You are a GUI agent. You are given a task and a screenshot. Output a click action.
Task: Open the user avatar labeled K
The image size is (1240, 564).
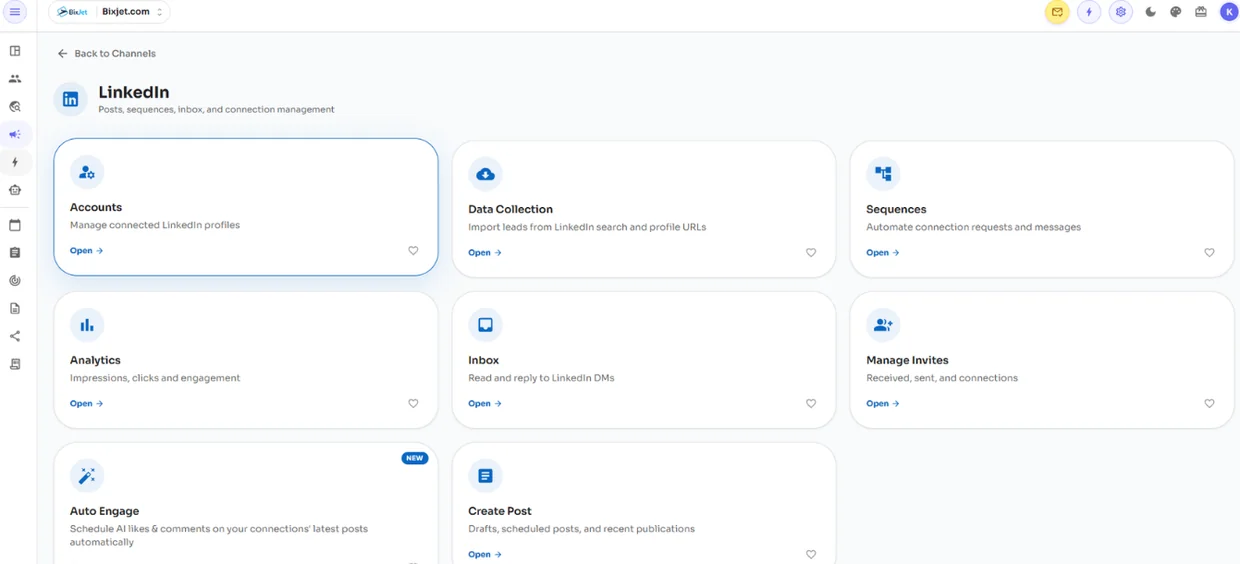click(1228, 12)
